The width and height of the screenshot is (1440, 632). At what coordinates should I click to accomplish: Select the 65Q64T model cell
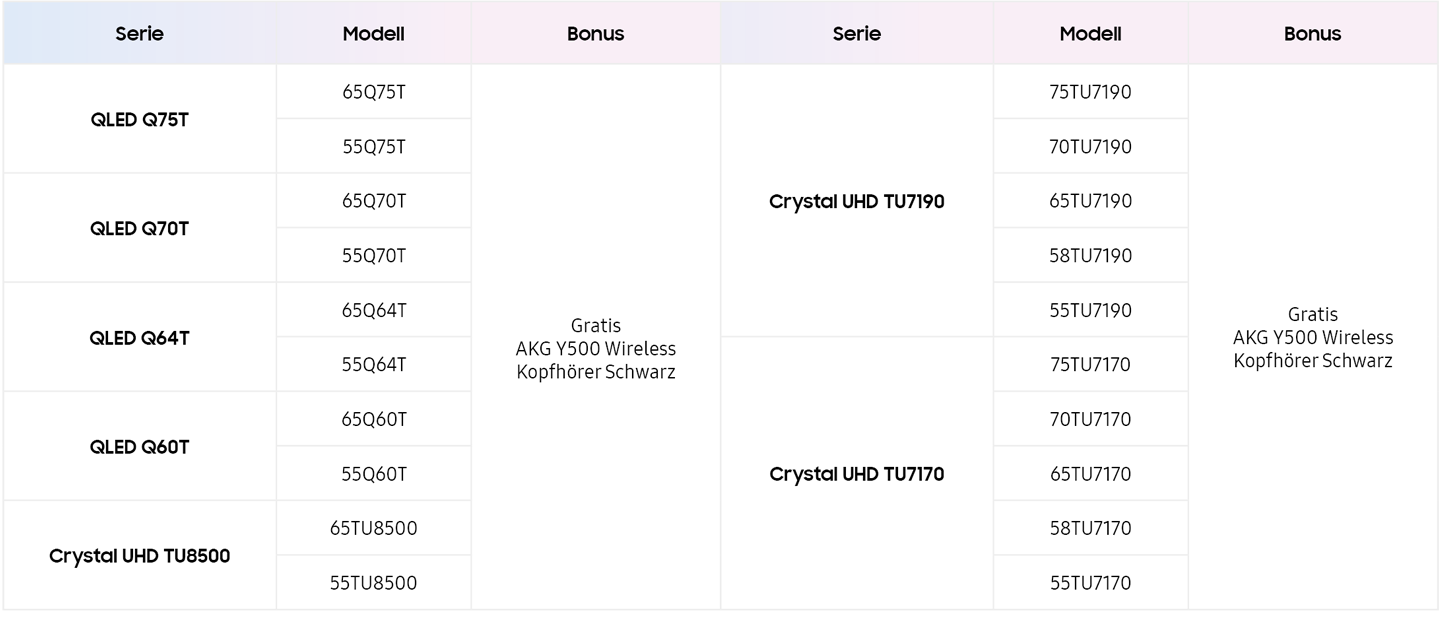pyautogui.click(x=374, y=310)
